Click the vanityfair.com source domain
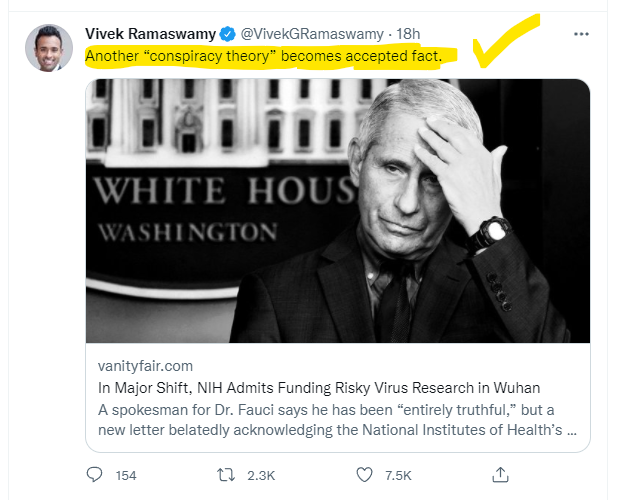 [x=145, y=366]
